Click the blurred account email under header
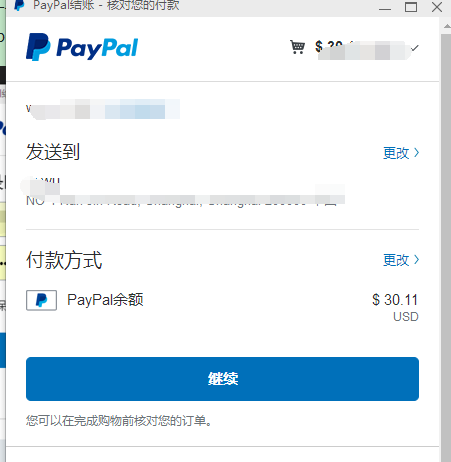 tap(103, 109)
